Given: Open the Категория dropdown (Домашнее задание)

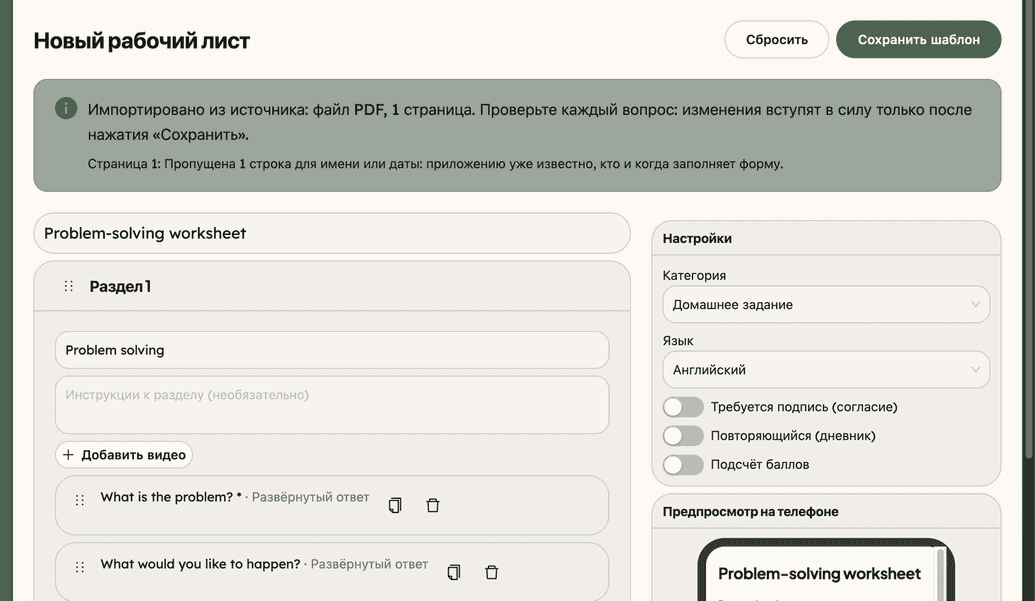Looking at the screenshot, I should pyautogui.click(x=826, y=304).
